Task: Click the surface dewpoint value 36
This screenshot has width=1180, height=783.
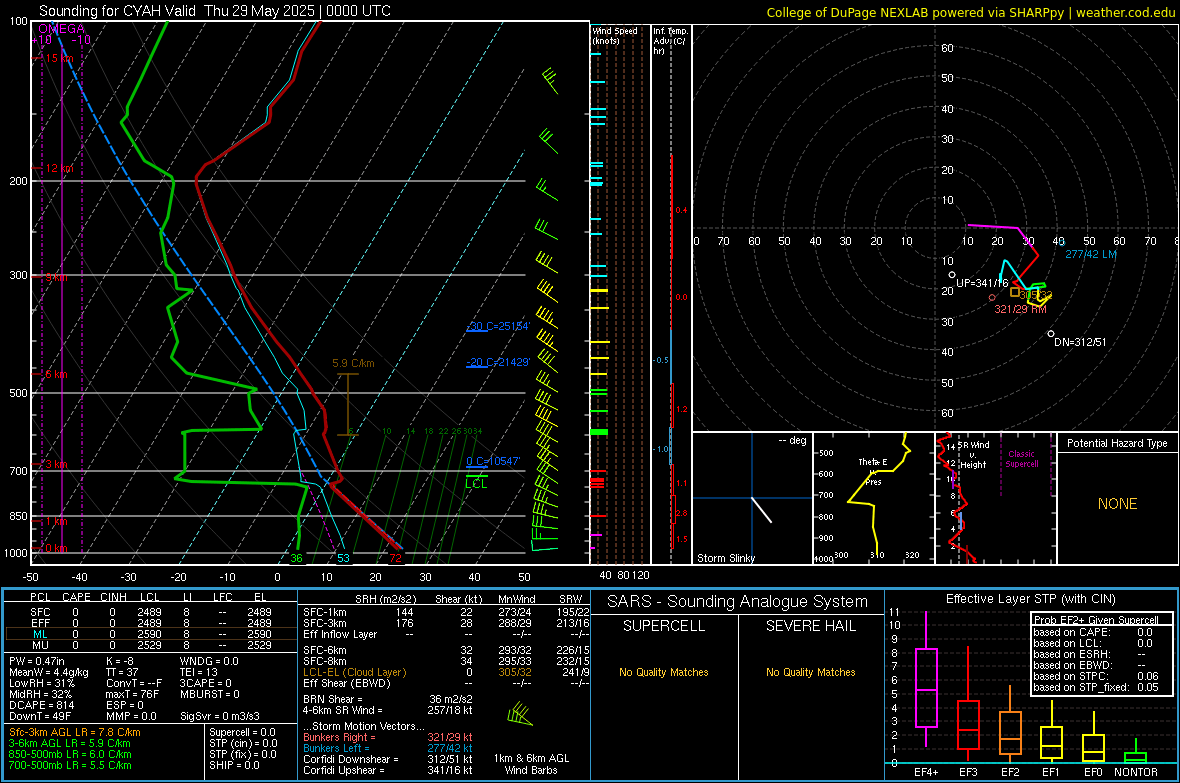Action: coord(297,558)
